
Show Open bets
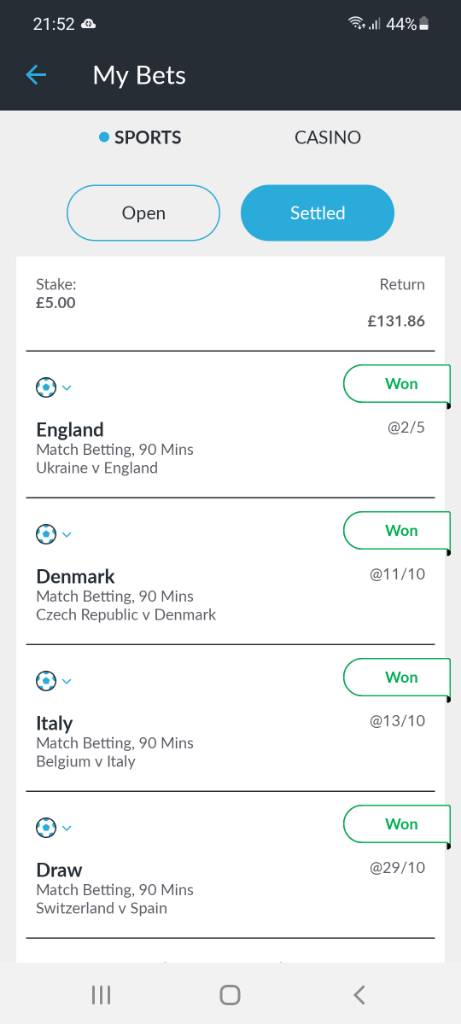pos(143,213)
